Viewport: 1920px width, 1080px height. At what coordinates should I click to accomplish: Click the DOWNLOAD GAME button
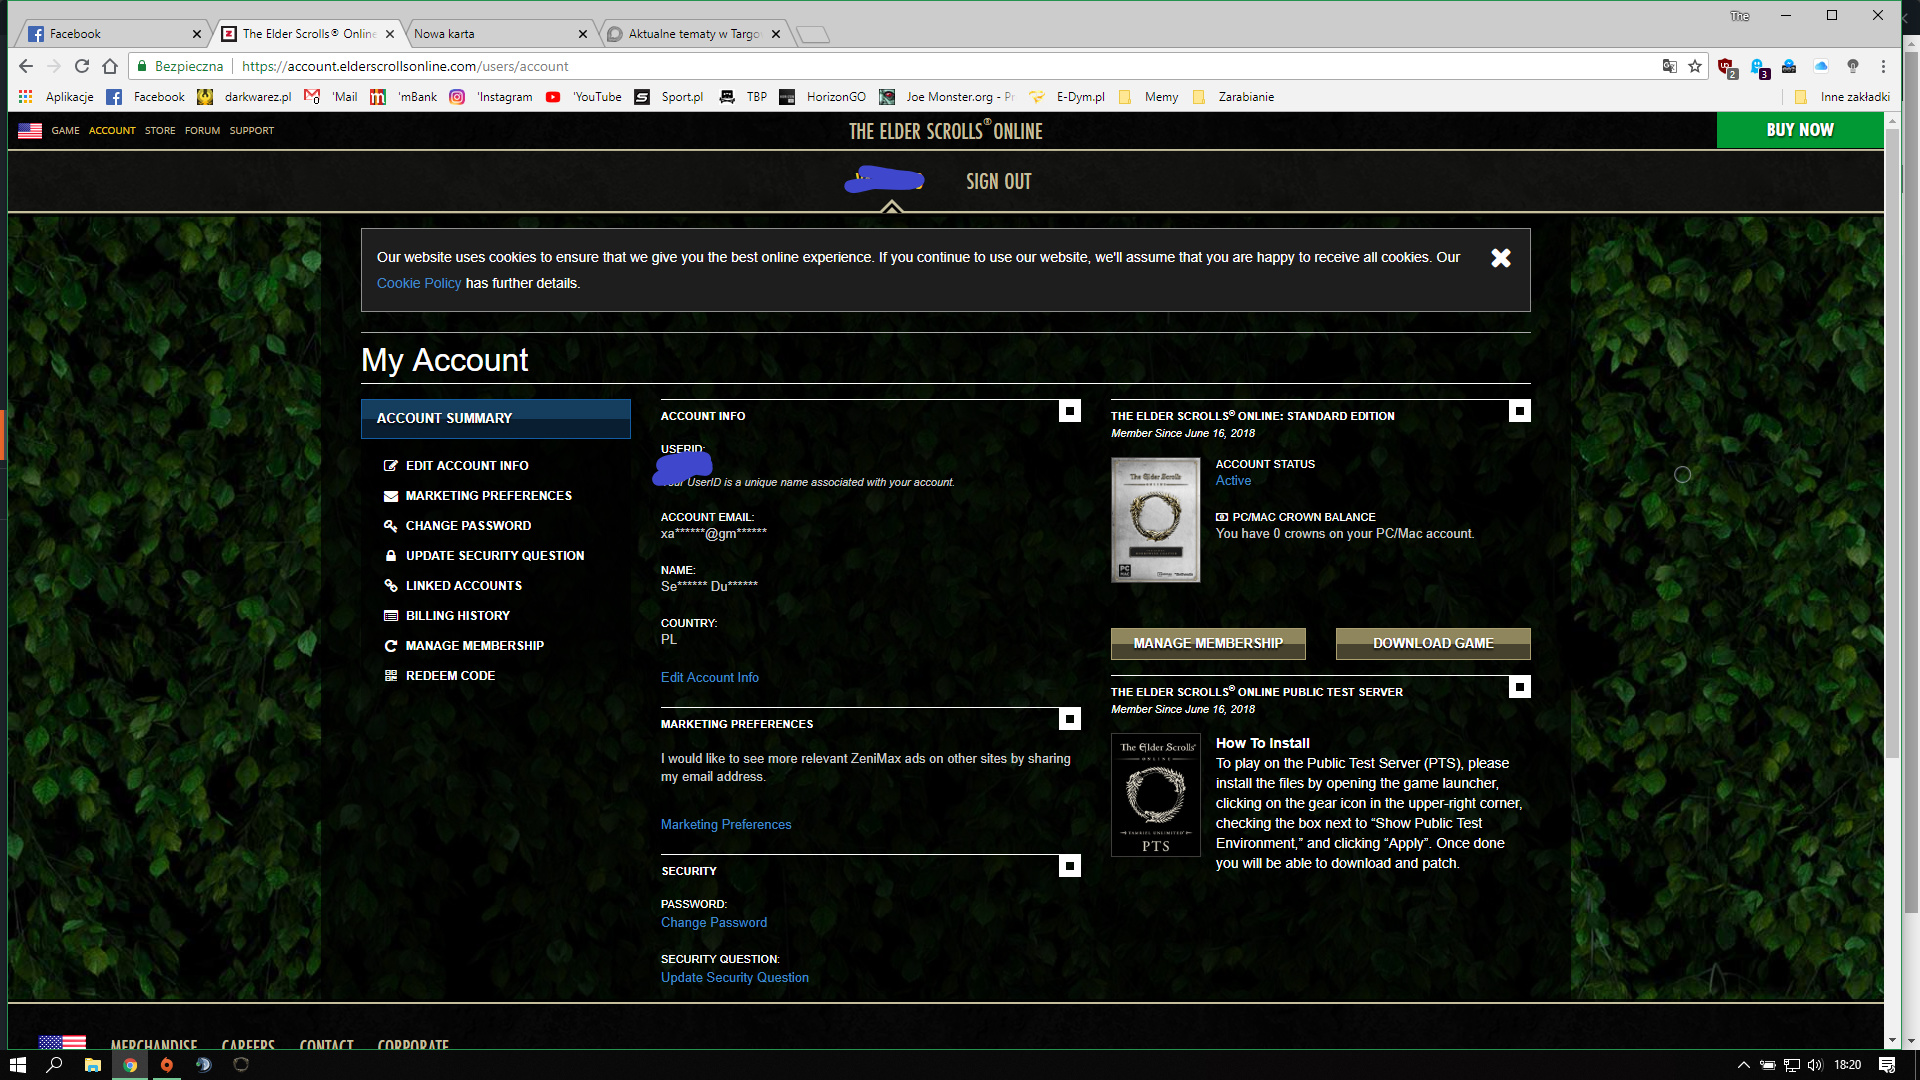coord(1433,644)
